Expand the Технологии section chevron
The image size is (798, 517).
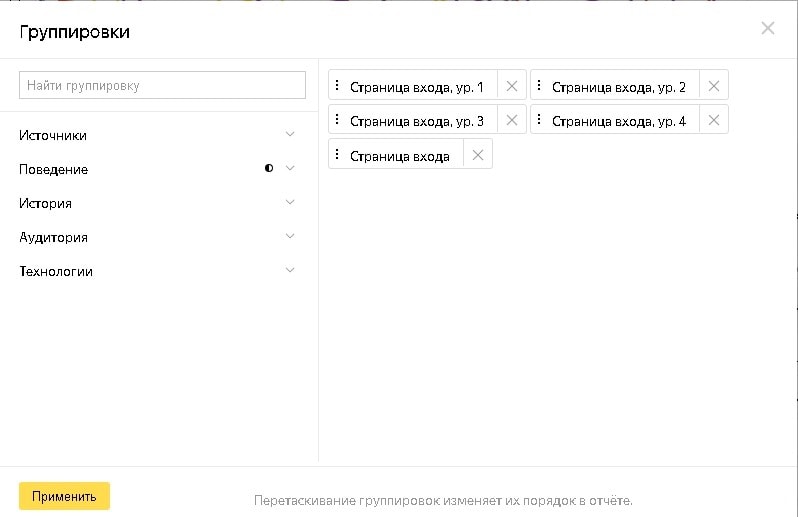pos(290,271)
